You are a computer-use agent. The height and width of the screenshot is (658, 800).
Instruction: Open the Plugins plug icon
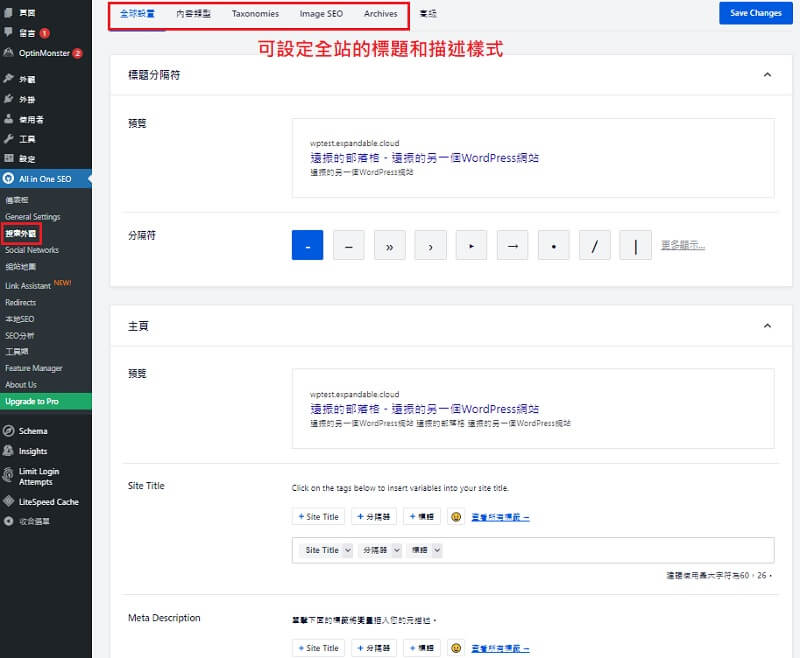(8, 98)
